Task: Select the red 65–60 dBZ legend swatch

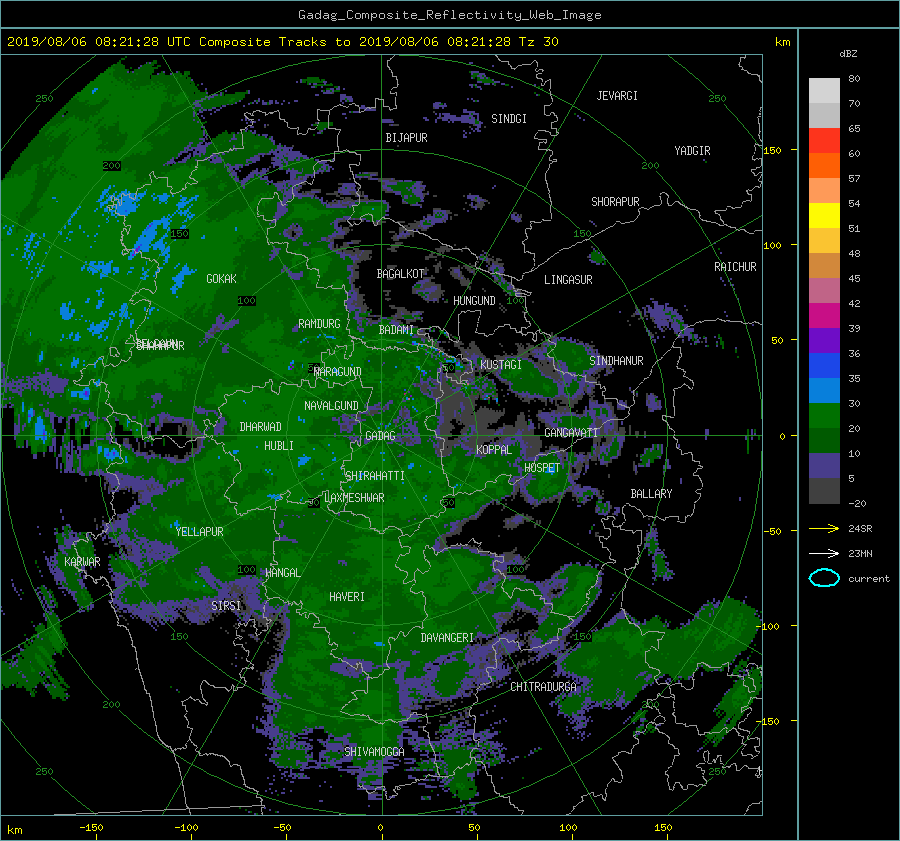Action: coord(824,140)
